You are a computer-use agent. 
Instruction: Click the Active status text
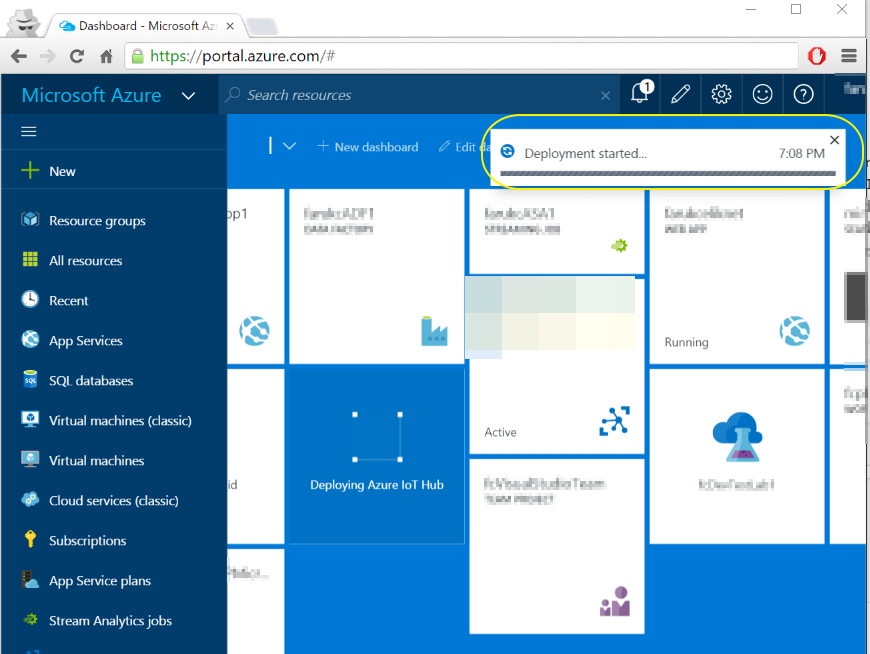[x=500, y=432]
